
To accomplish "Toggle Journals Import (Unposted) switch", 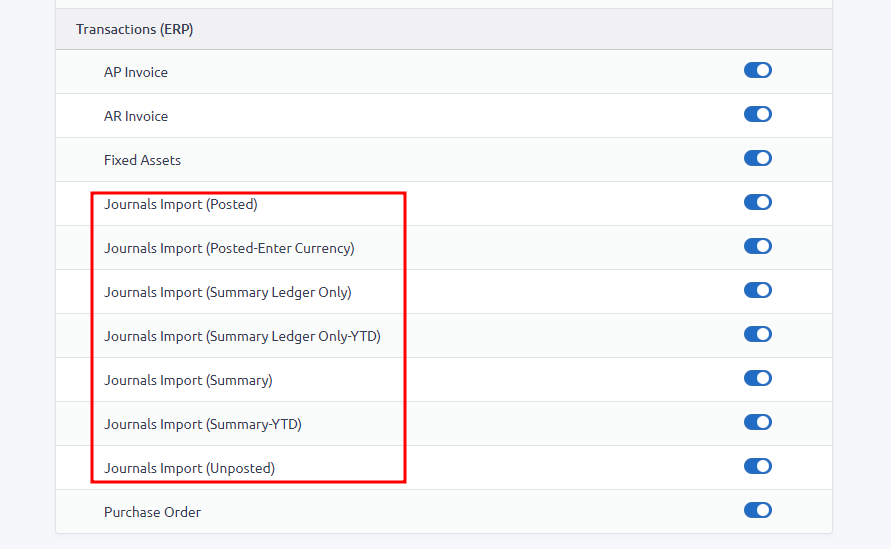I will (x=757, y=466).
